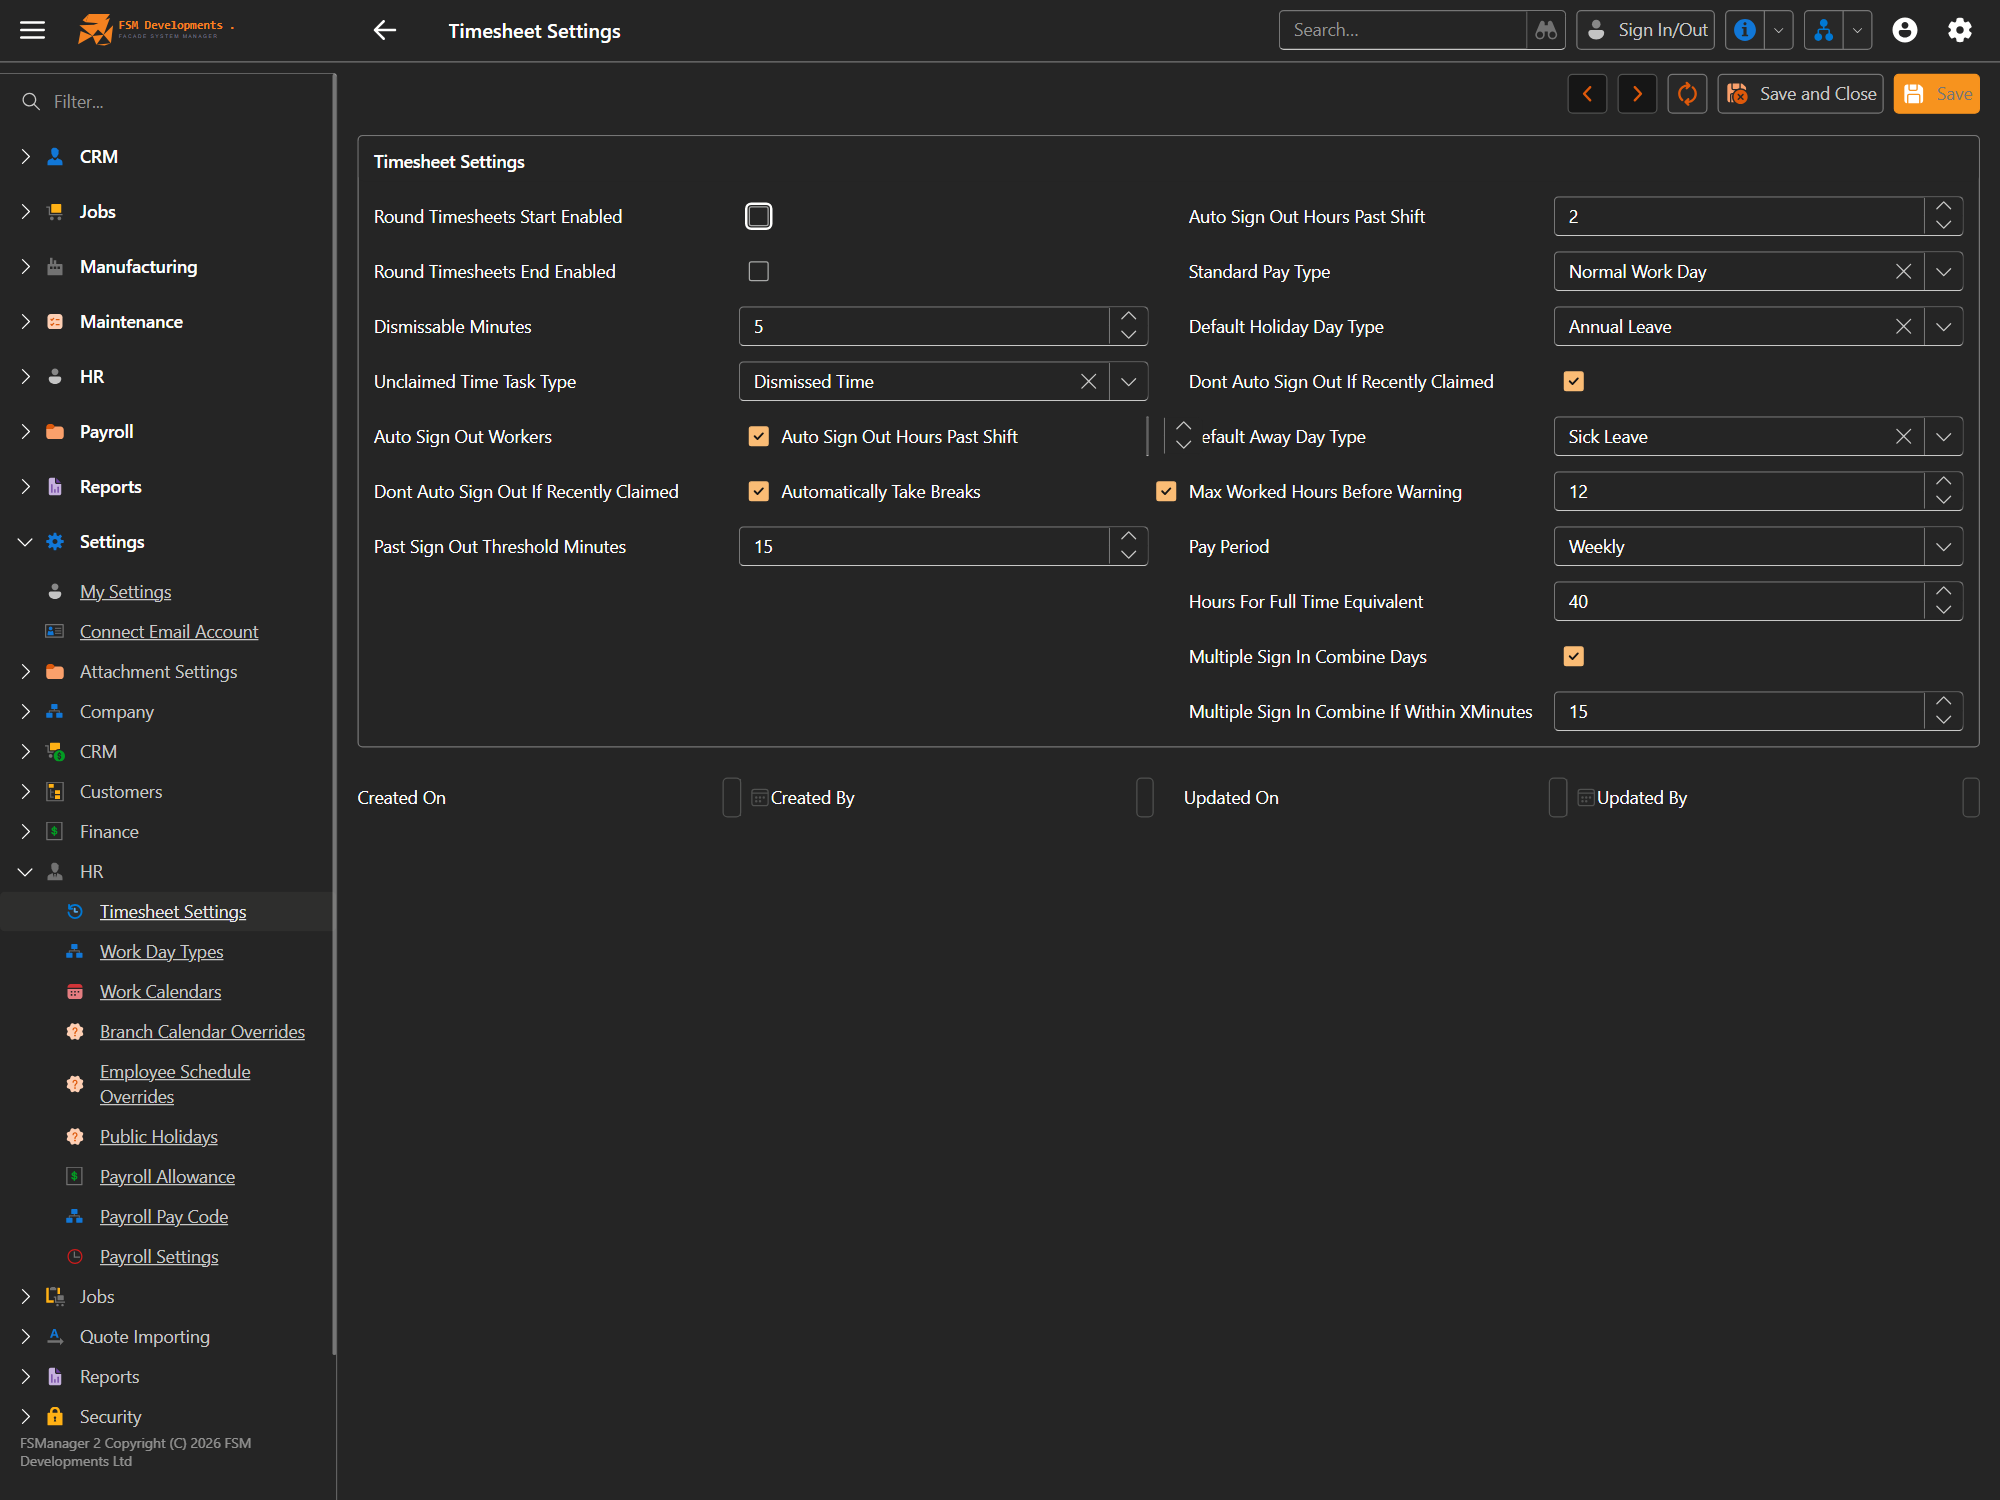Image resolution: width=2000 pixels, height=1500 pixels.
Task: Open the Finance settings item
Action: click(x=109, y=832)
